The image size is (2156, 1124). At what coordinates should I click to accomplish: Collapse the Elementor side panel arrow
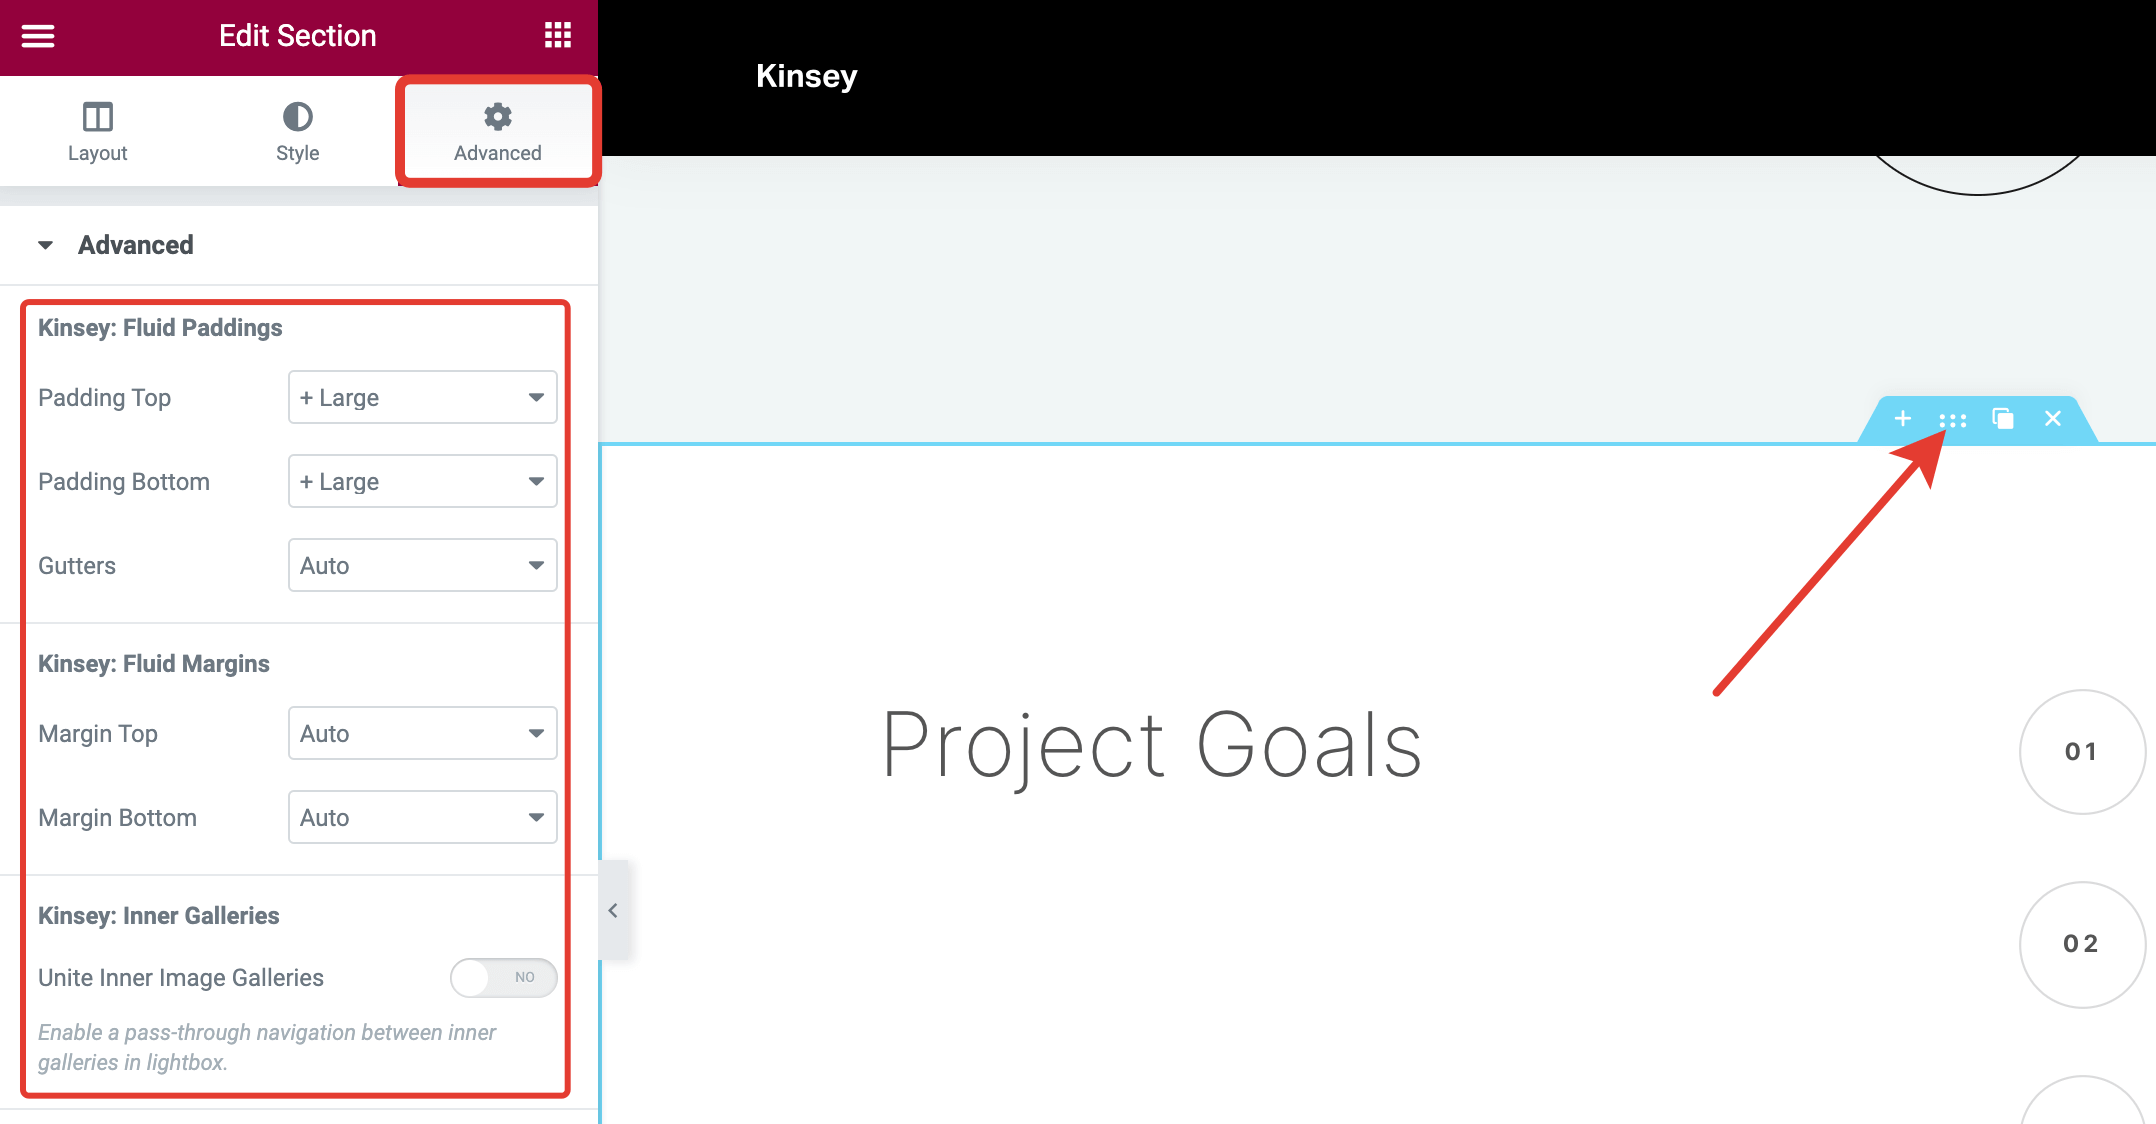[x=613, y=910]
